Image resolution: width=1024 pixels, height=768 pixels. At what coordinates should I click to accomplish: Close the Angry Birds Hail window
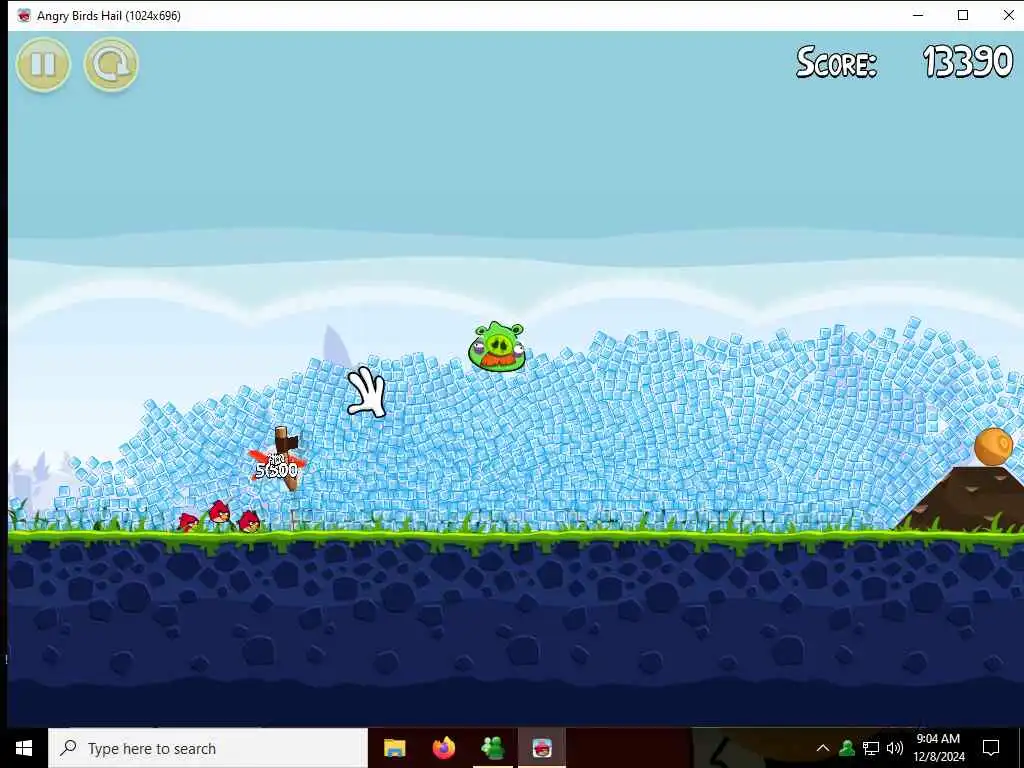click(x=1008, y=15)
